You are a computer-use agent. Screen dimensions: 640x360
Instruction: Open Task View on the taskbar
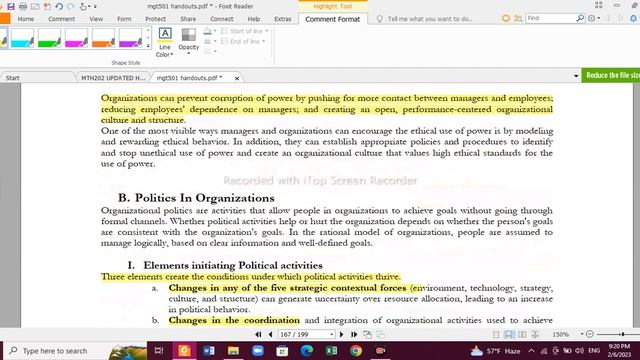pos(159,351)
